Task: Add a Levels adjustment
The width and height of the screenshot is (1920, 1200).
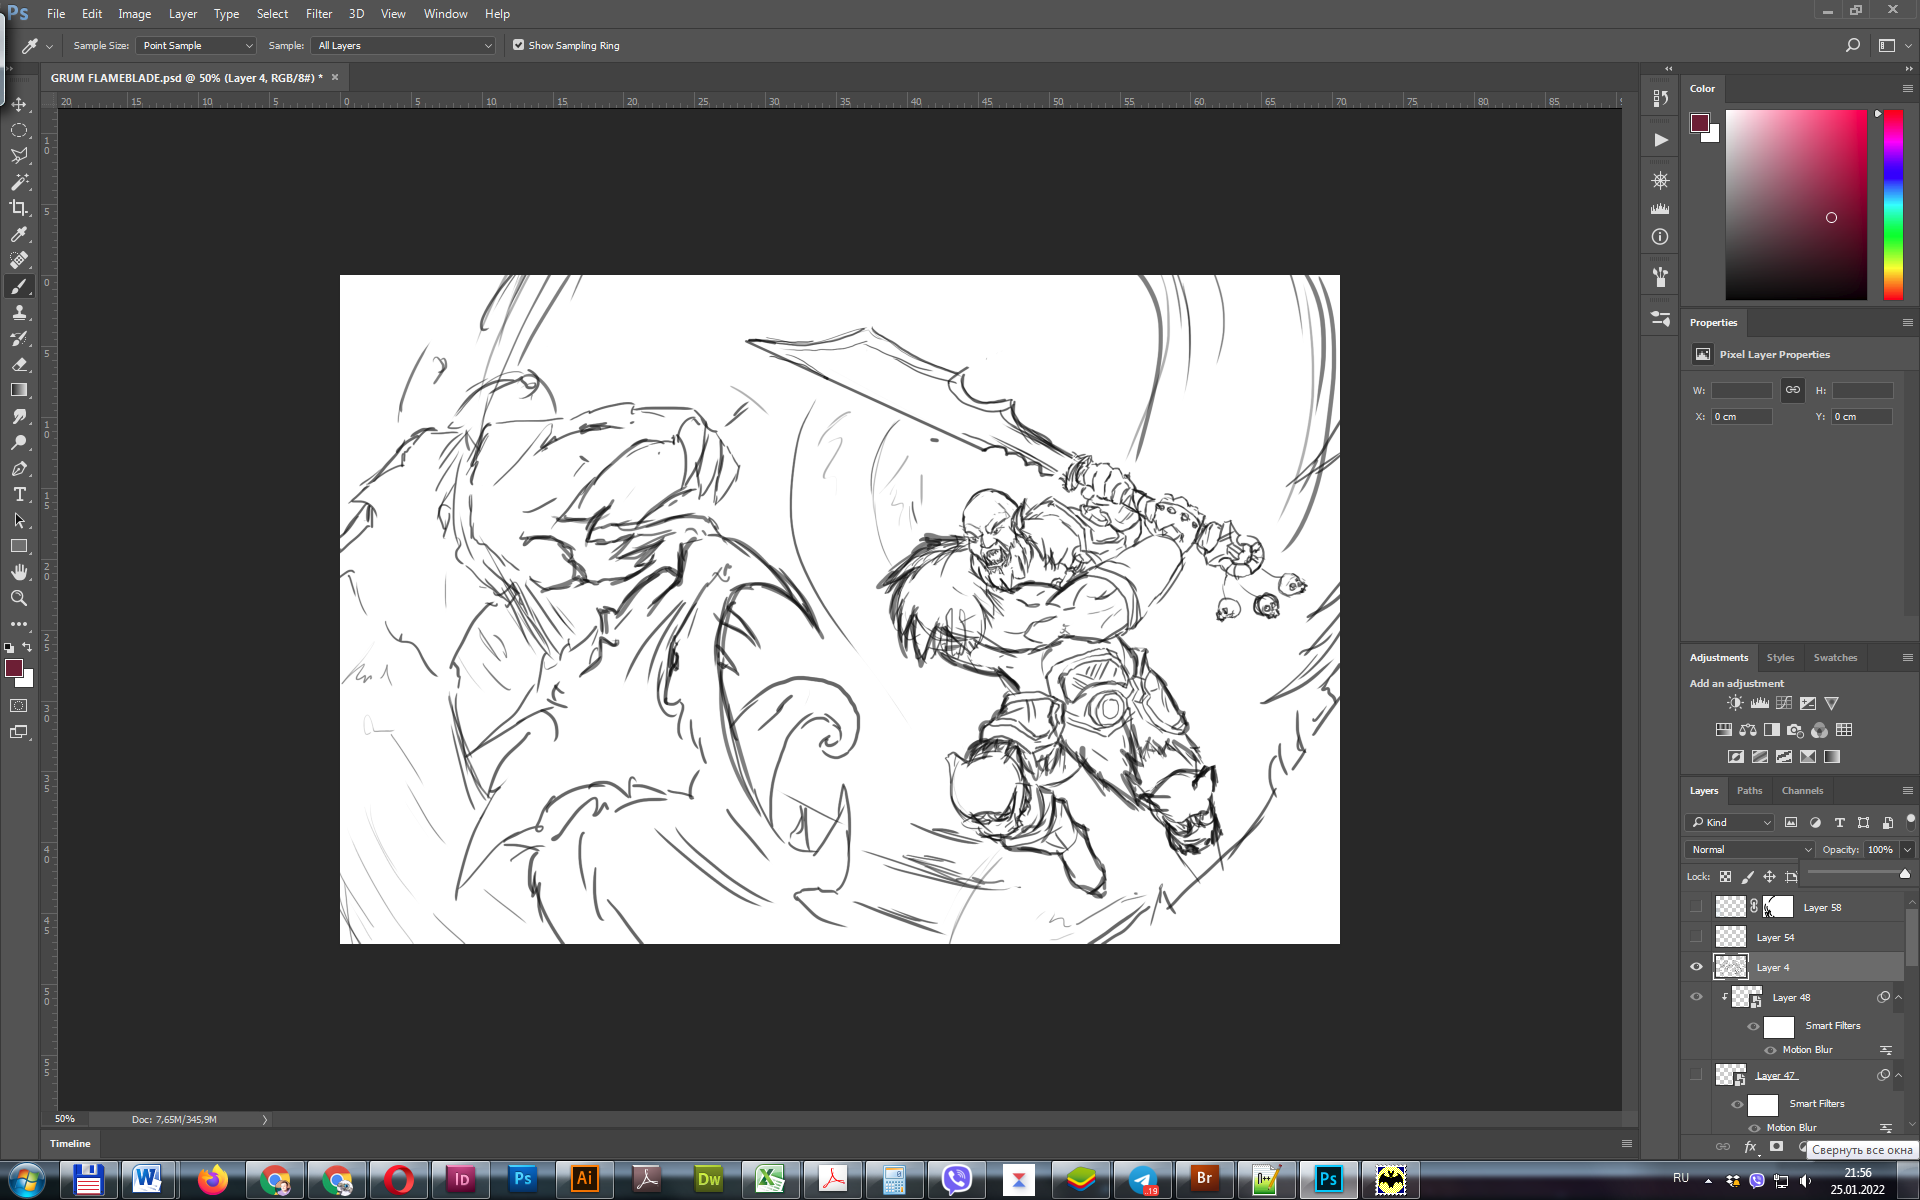Action: [1759, 703]
